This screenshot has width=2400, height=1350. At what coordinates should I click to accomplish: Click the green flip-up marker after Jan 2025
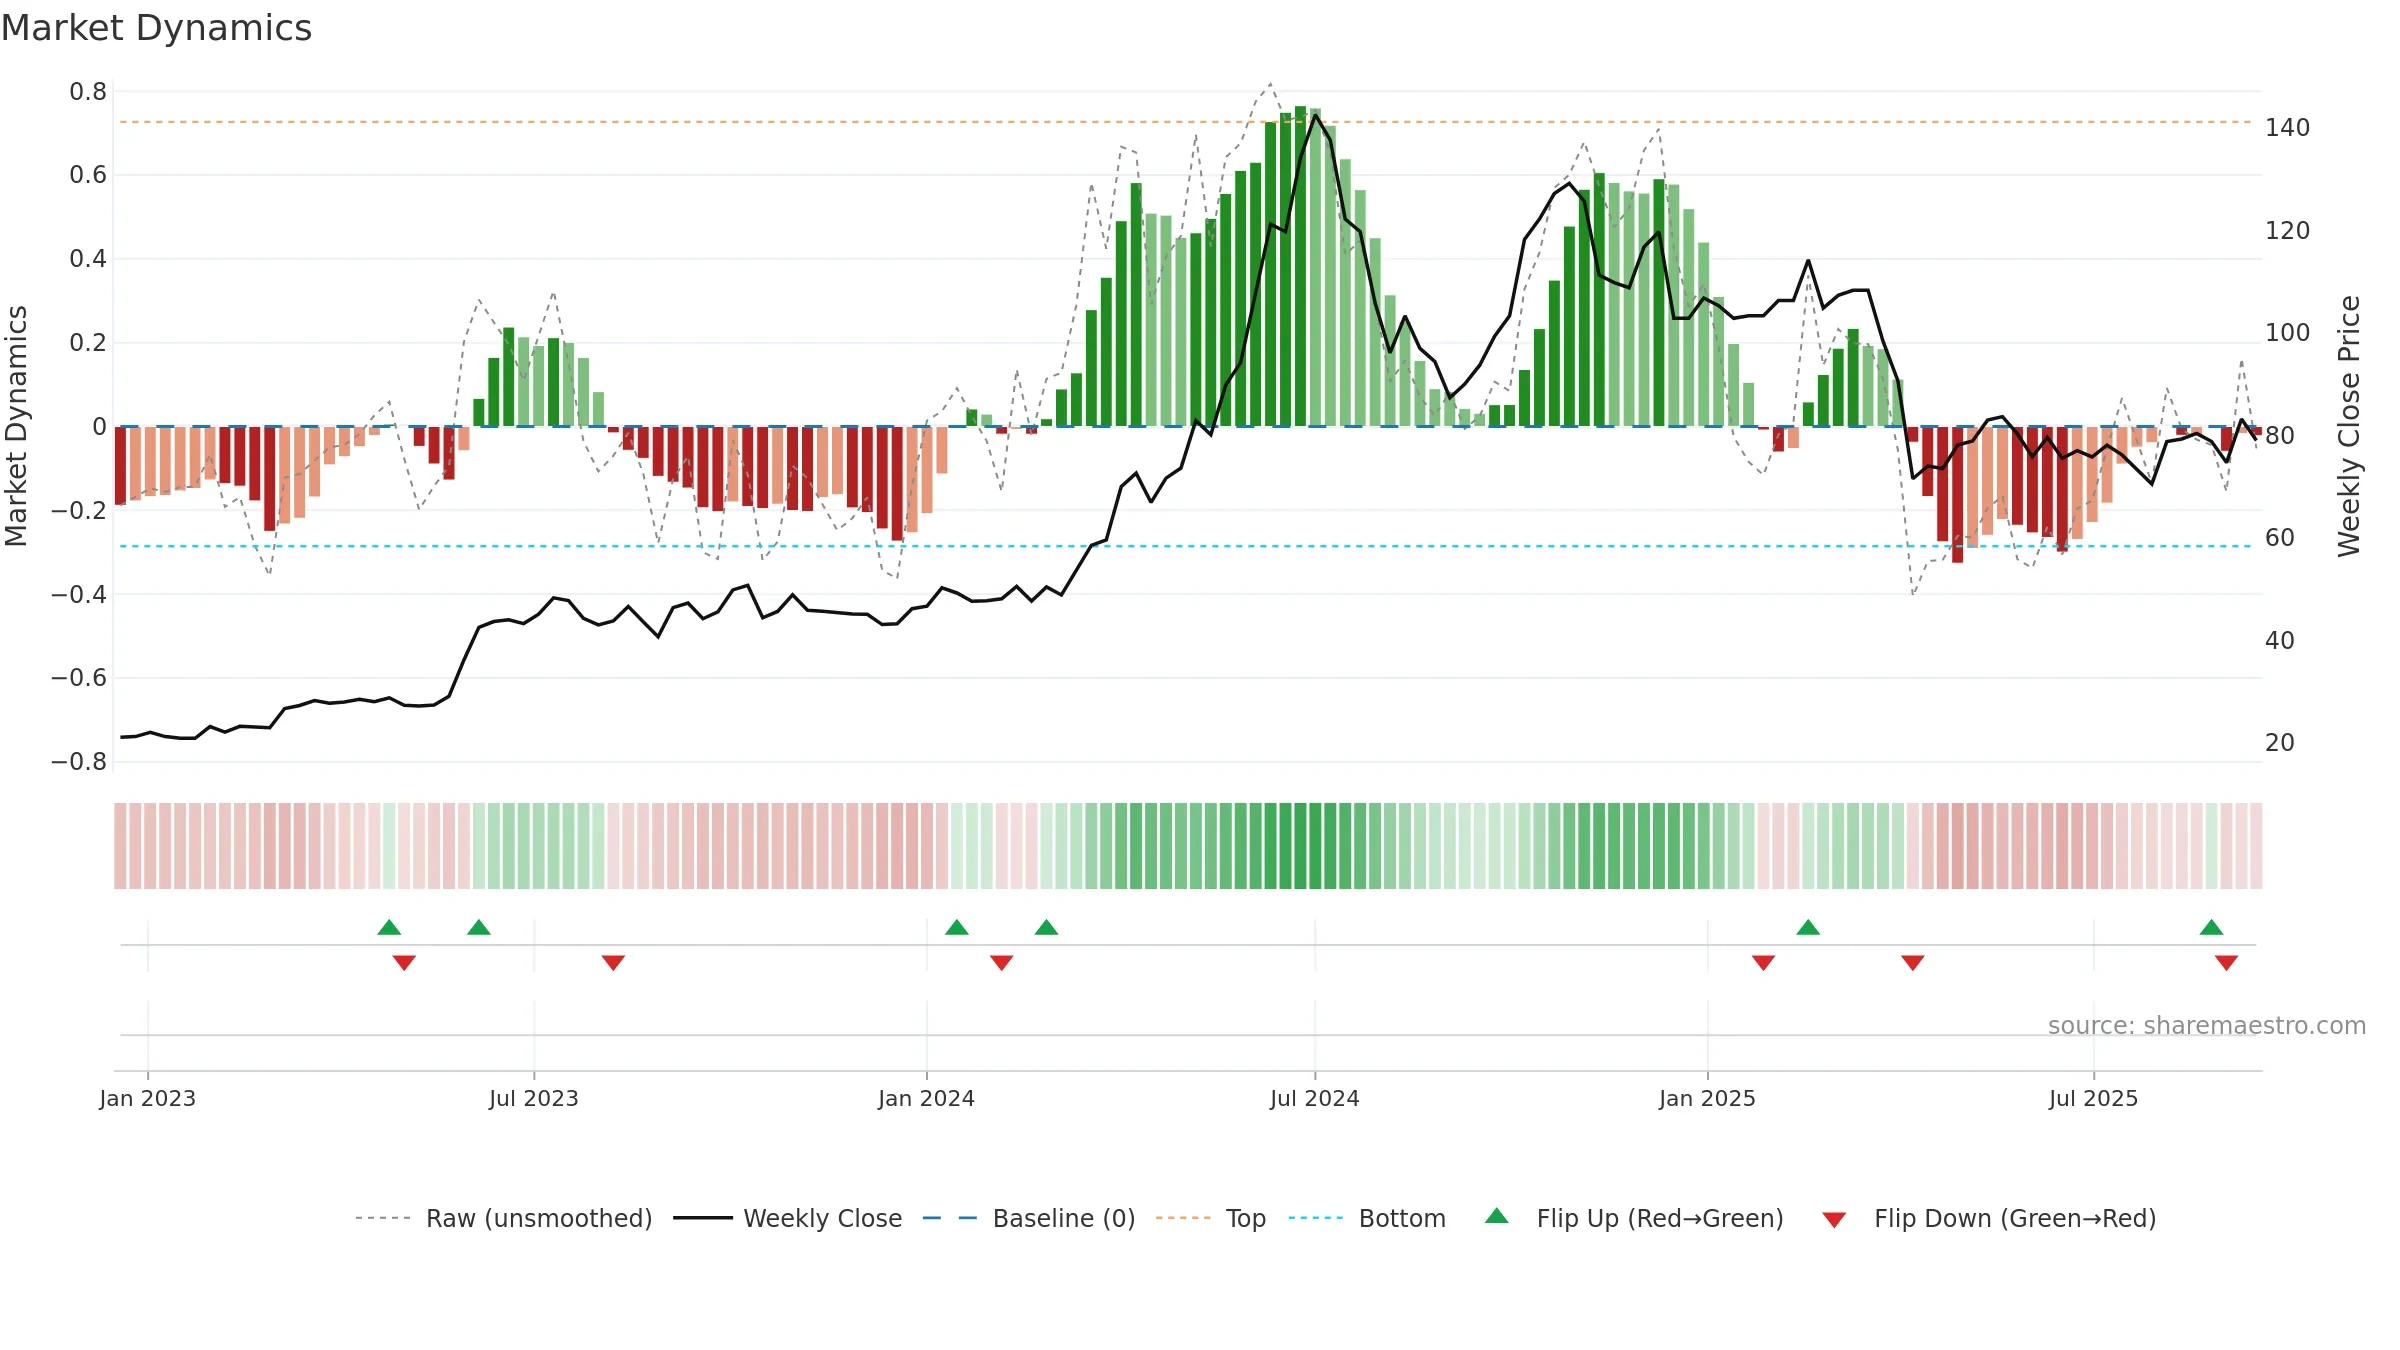pos(1808,927)
